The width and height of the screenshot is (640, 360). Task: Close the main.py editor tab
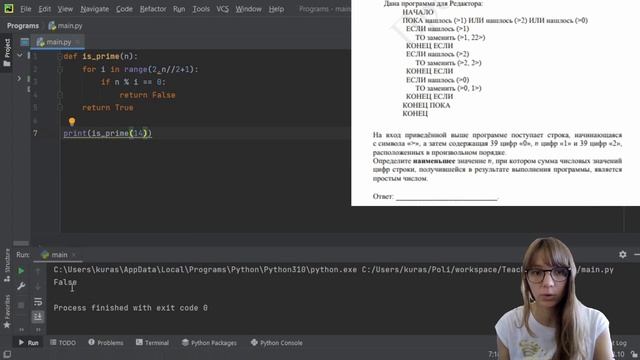tap(78, 42)
